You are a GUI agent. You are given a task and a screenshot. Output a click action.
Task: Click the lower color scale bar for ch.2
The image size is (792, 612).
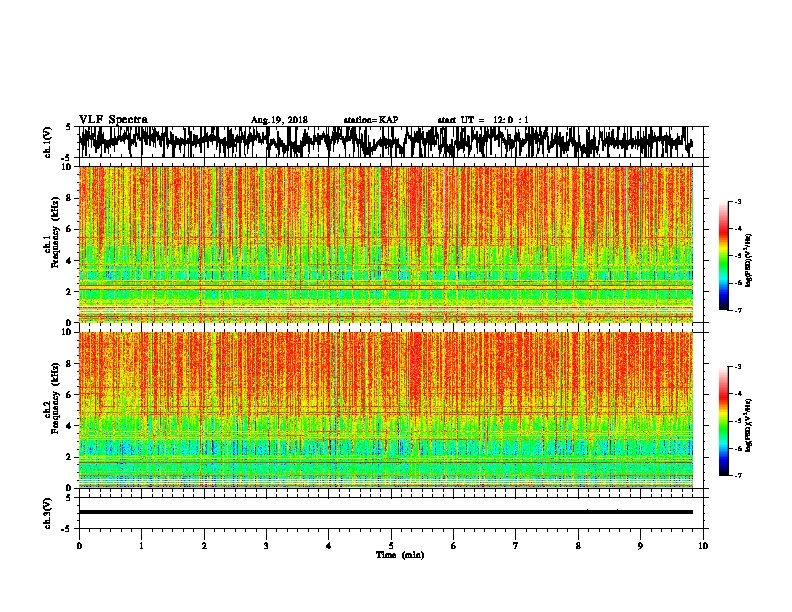pos(724,421)
